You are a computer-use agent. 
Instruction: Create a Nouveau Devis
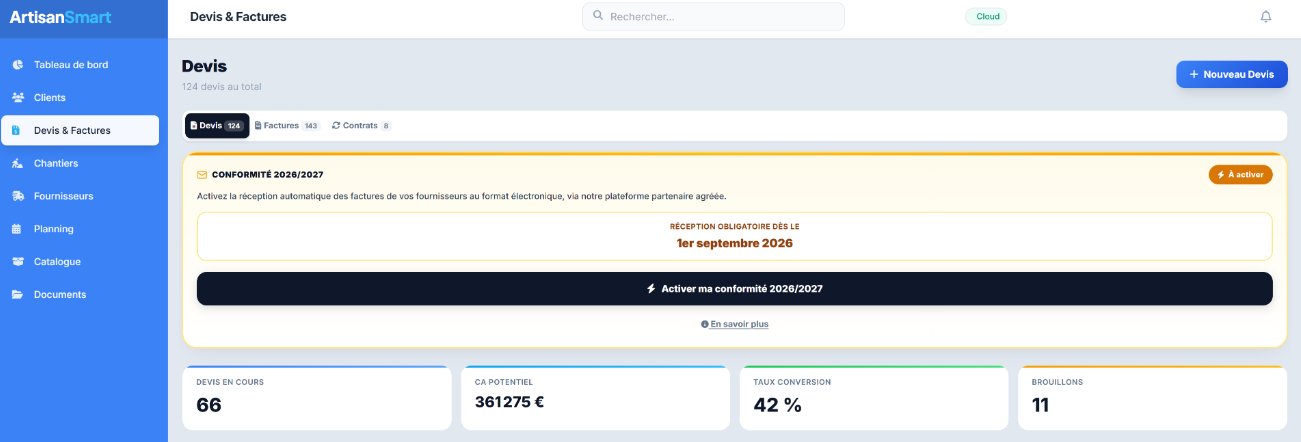[1231, 75]
